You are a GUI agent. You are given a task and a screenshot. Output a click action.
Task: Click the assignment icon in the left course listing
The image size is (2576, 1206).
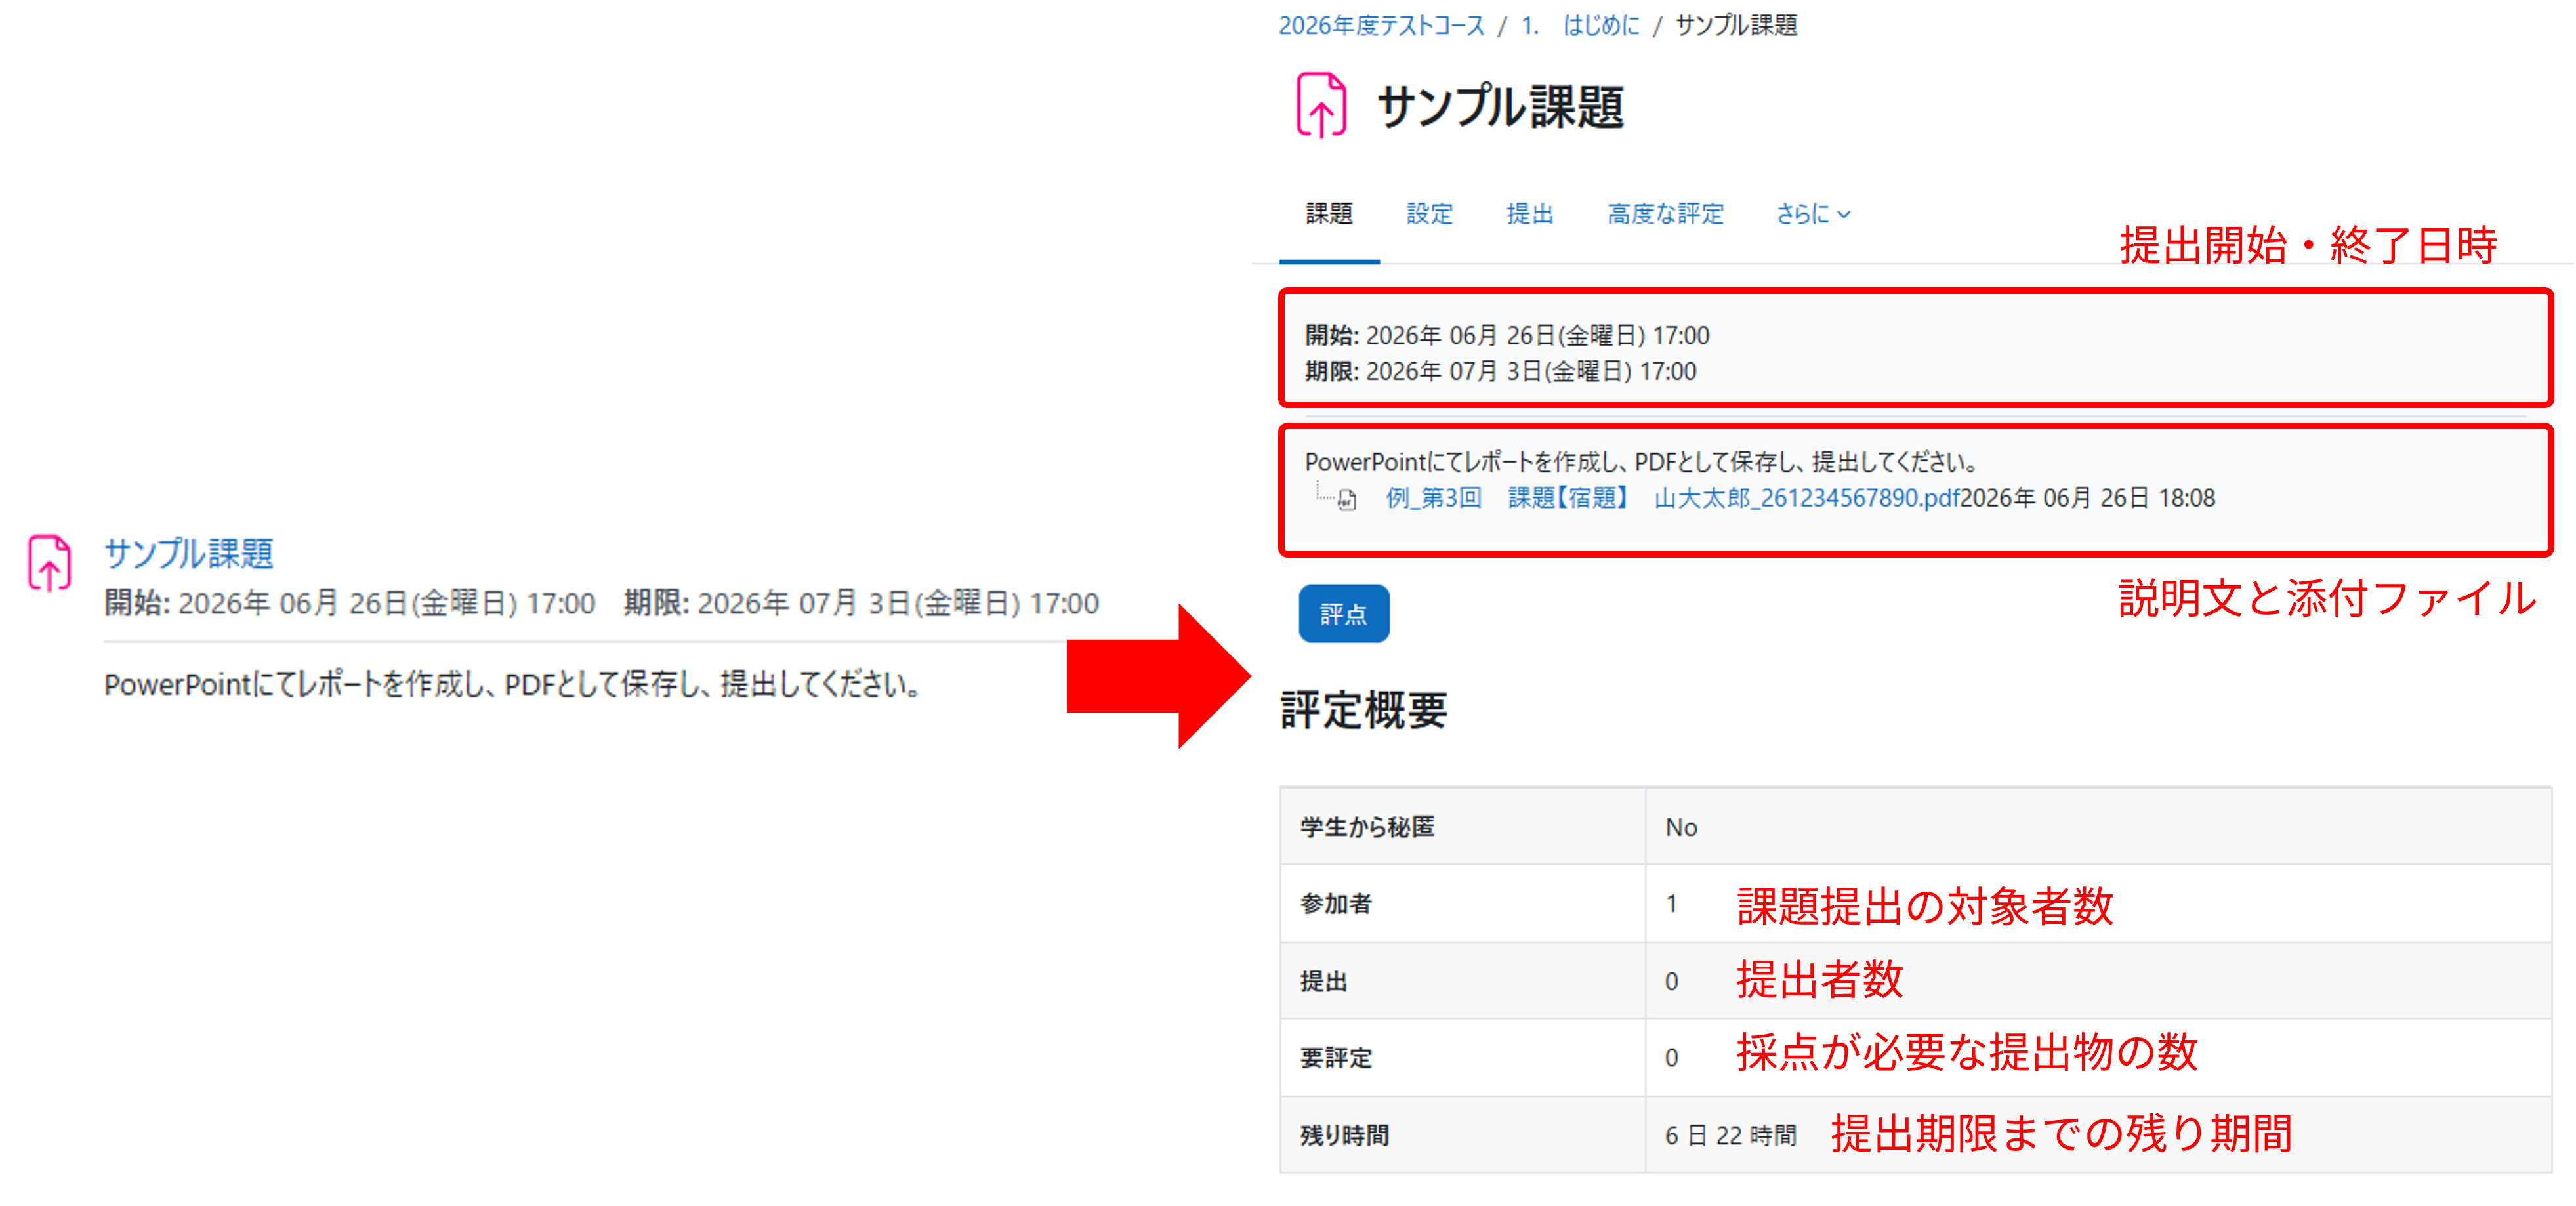pyautogui.click(x=49, y=563)
